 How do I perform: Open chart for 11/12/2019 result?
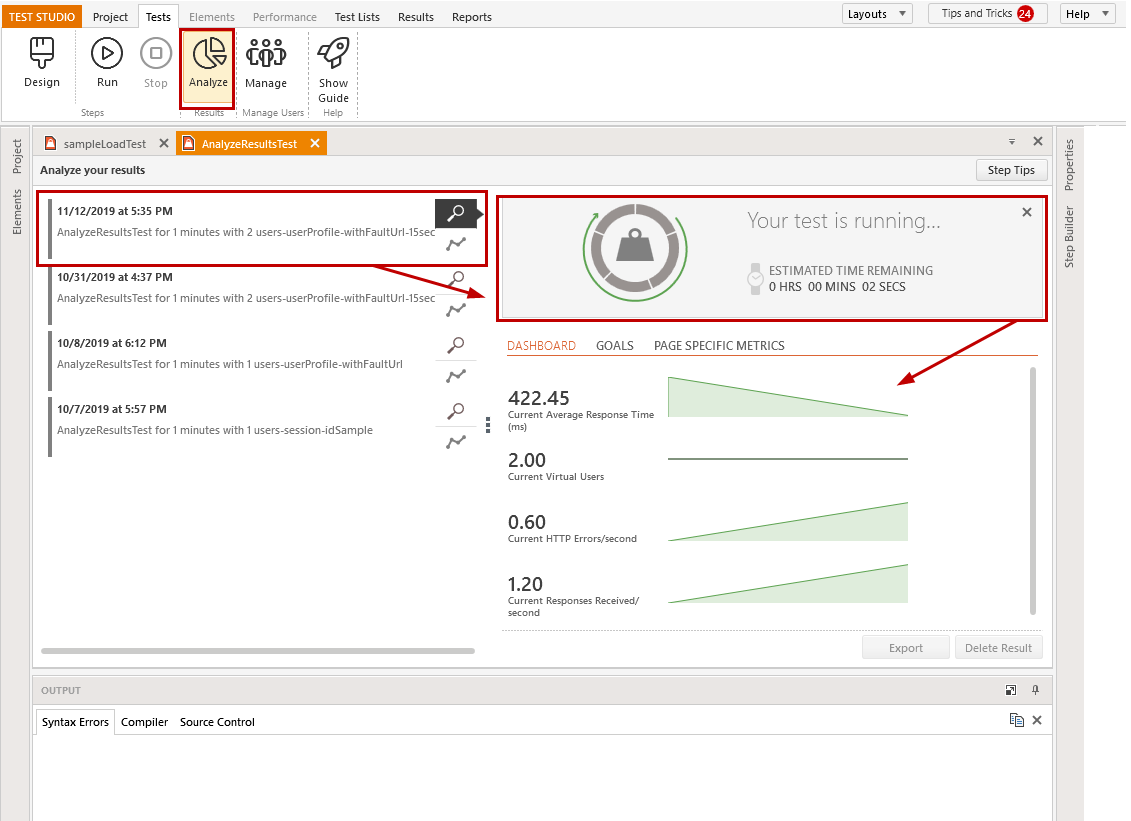tap(456, 244)
